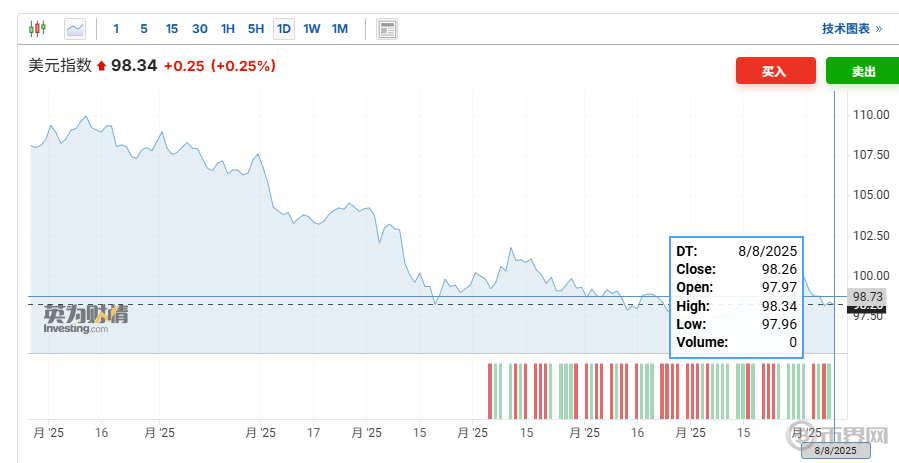Viewport: 899px width, 463px height.
Task: Choose the 5H timeframe
Action: click(256, 29)
